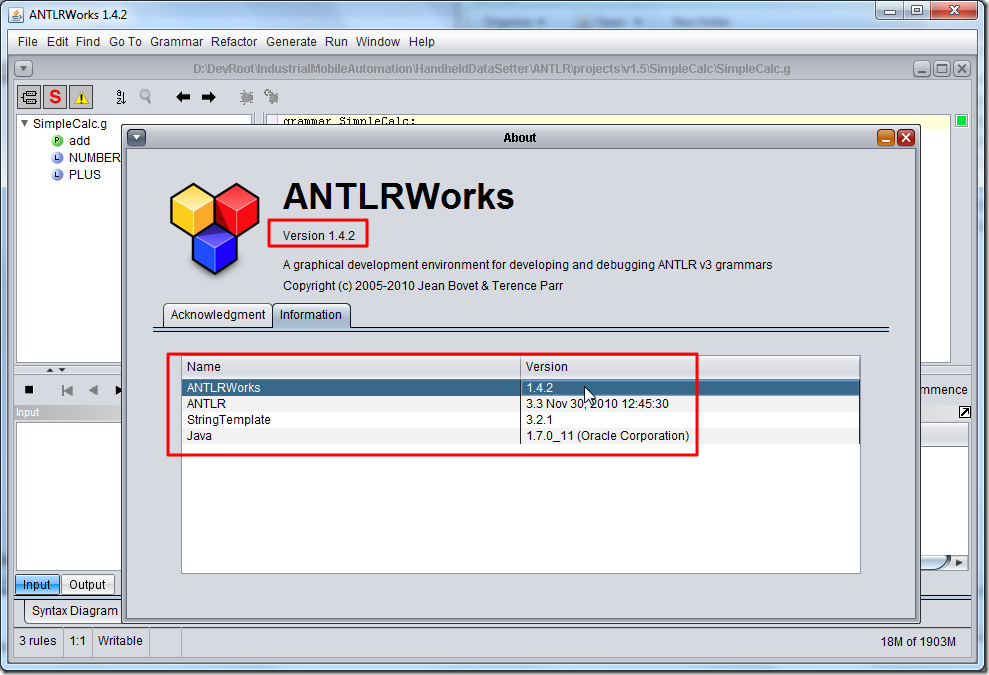Go forward with the right arrow icon
Viewport: 989px width, 675px height.
click(x=209, y=97)
